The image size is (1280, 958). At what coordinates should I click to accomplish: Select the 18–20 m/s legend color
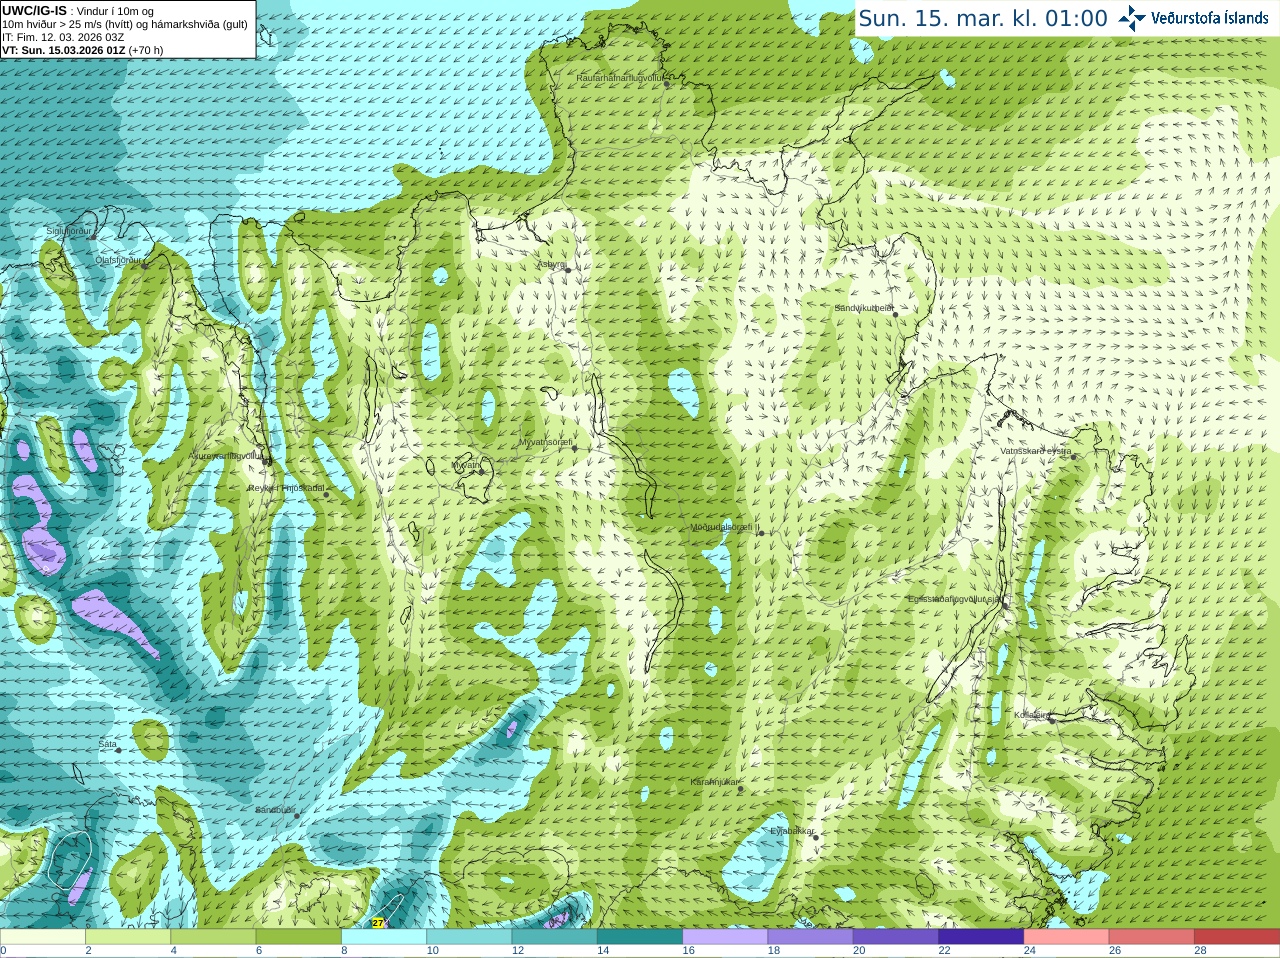point(811,937)
